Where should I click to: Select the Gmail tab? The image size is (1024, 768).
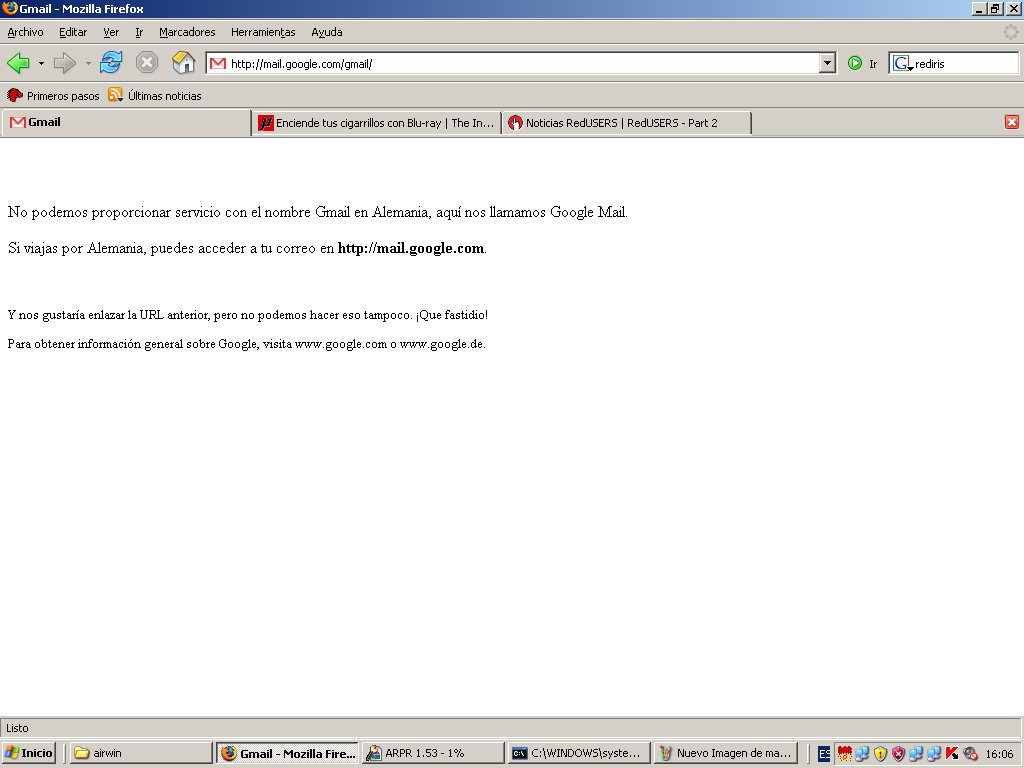126,122
